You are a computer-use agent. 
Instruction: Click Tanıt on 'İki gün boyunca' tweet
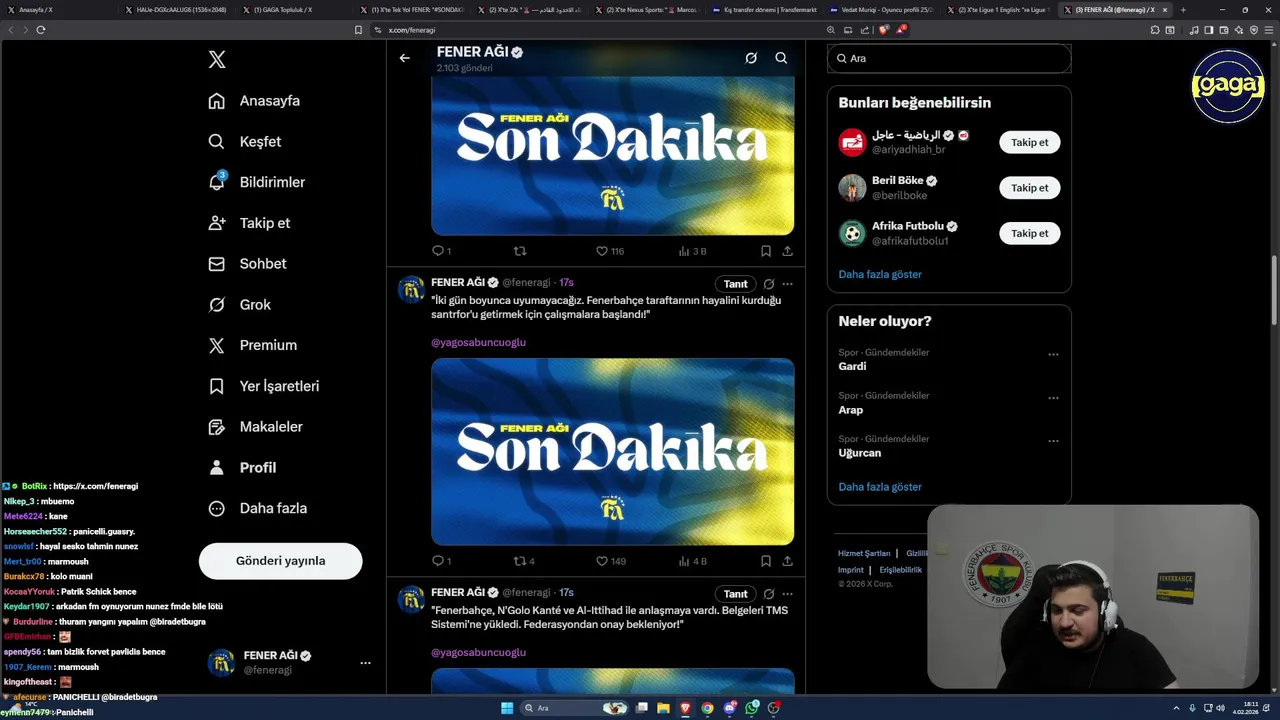coord(736,284)
